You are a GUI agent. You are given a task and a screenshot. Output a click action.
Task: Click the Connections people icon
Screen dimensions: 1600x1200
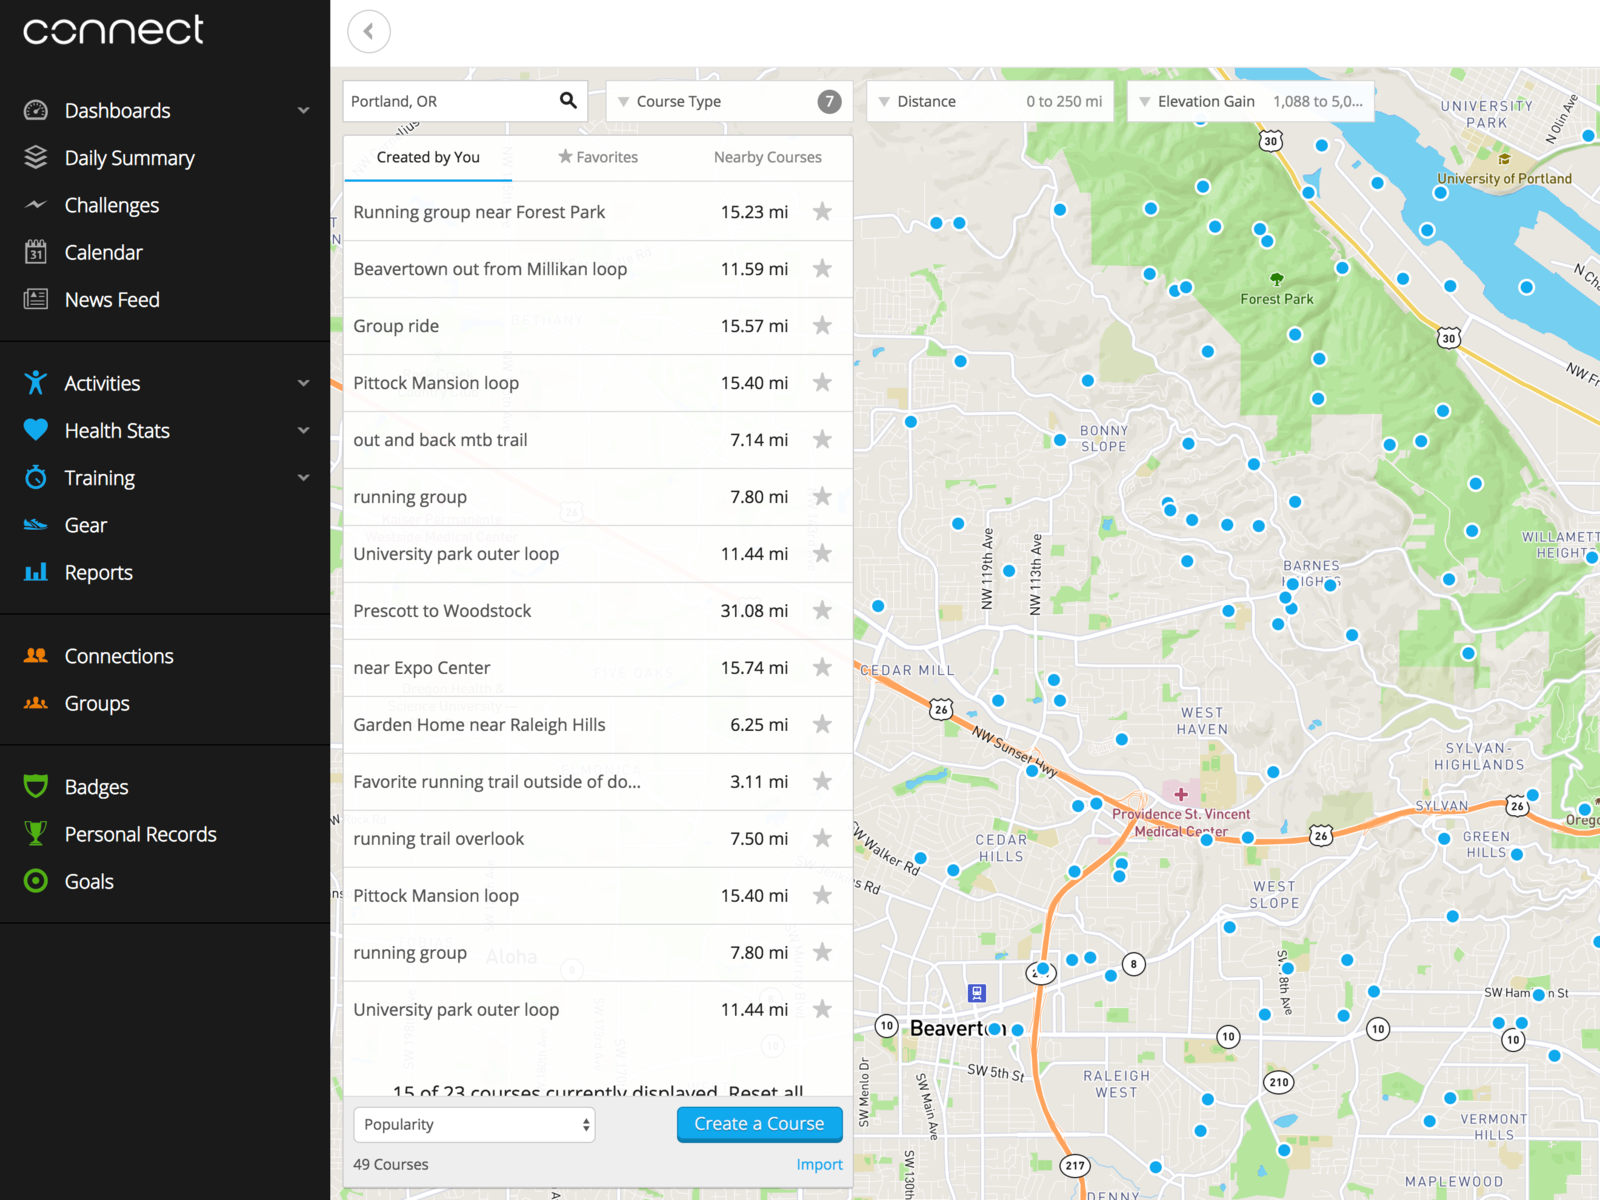[36, 656]
